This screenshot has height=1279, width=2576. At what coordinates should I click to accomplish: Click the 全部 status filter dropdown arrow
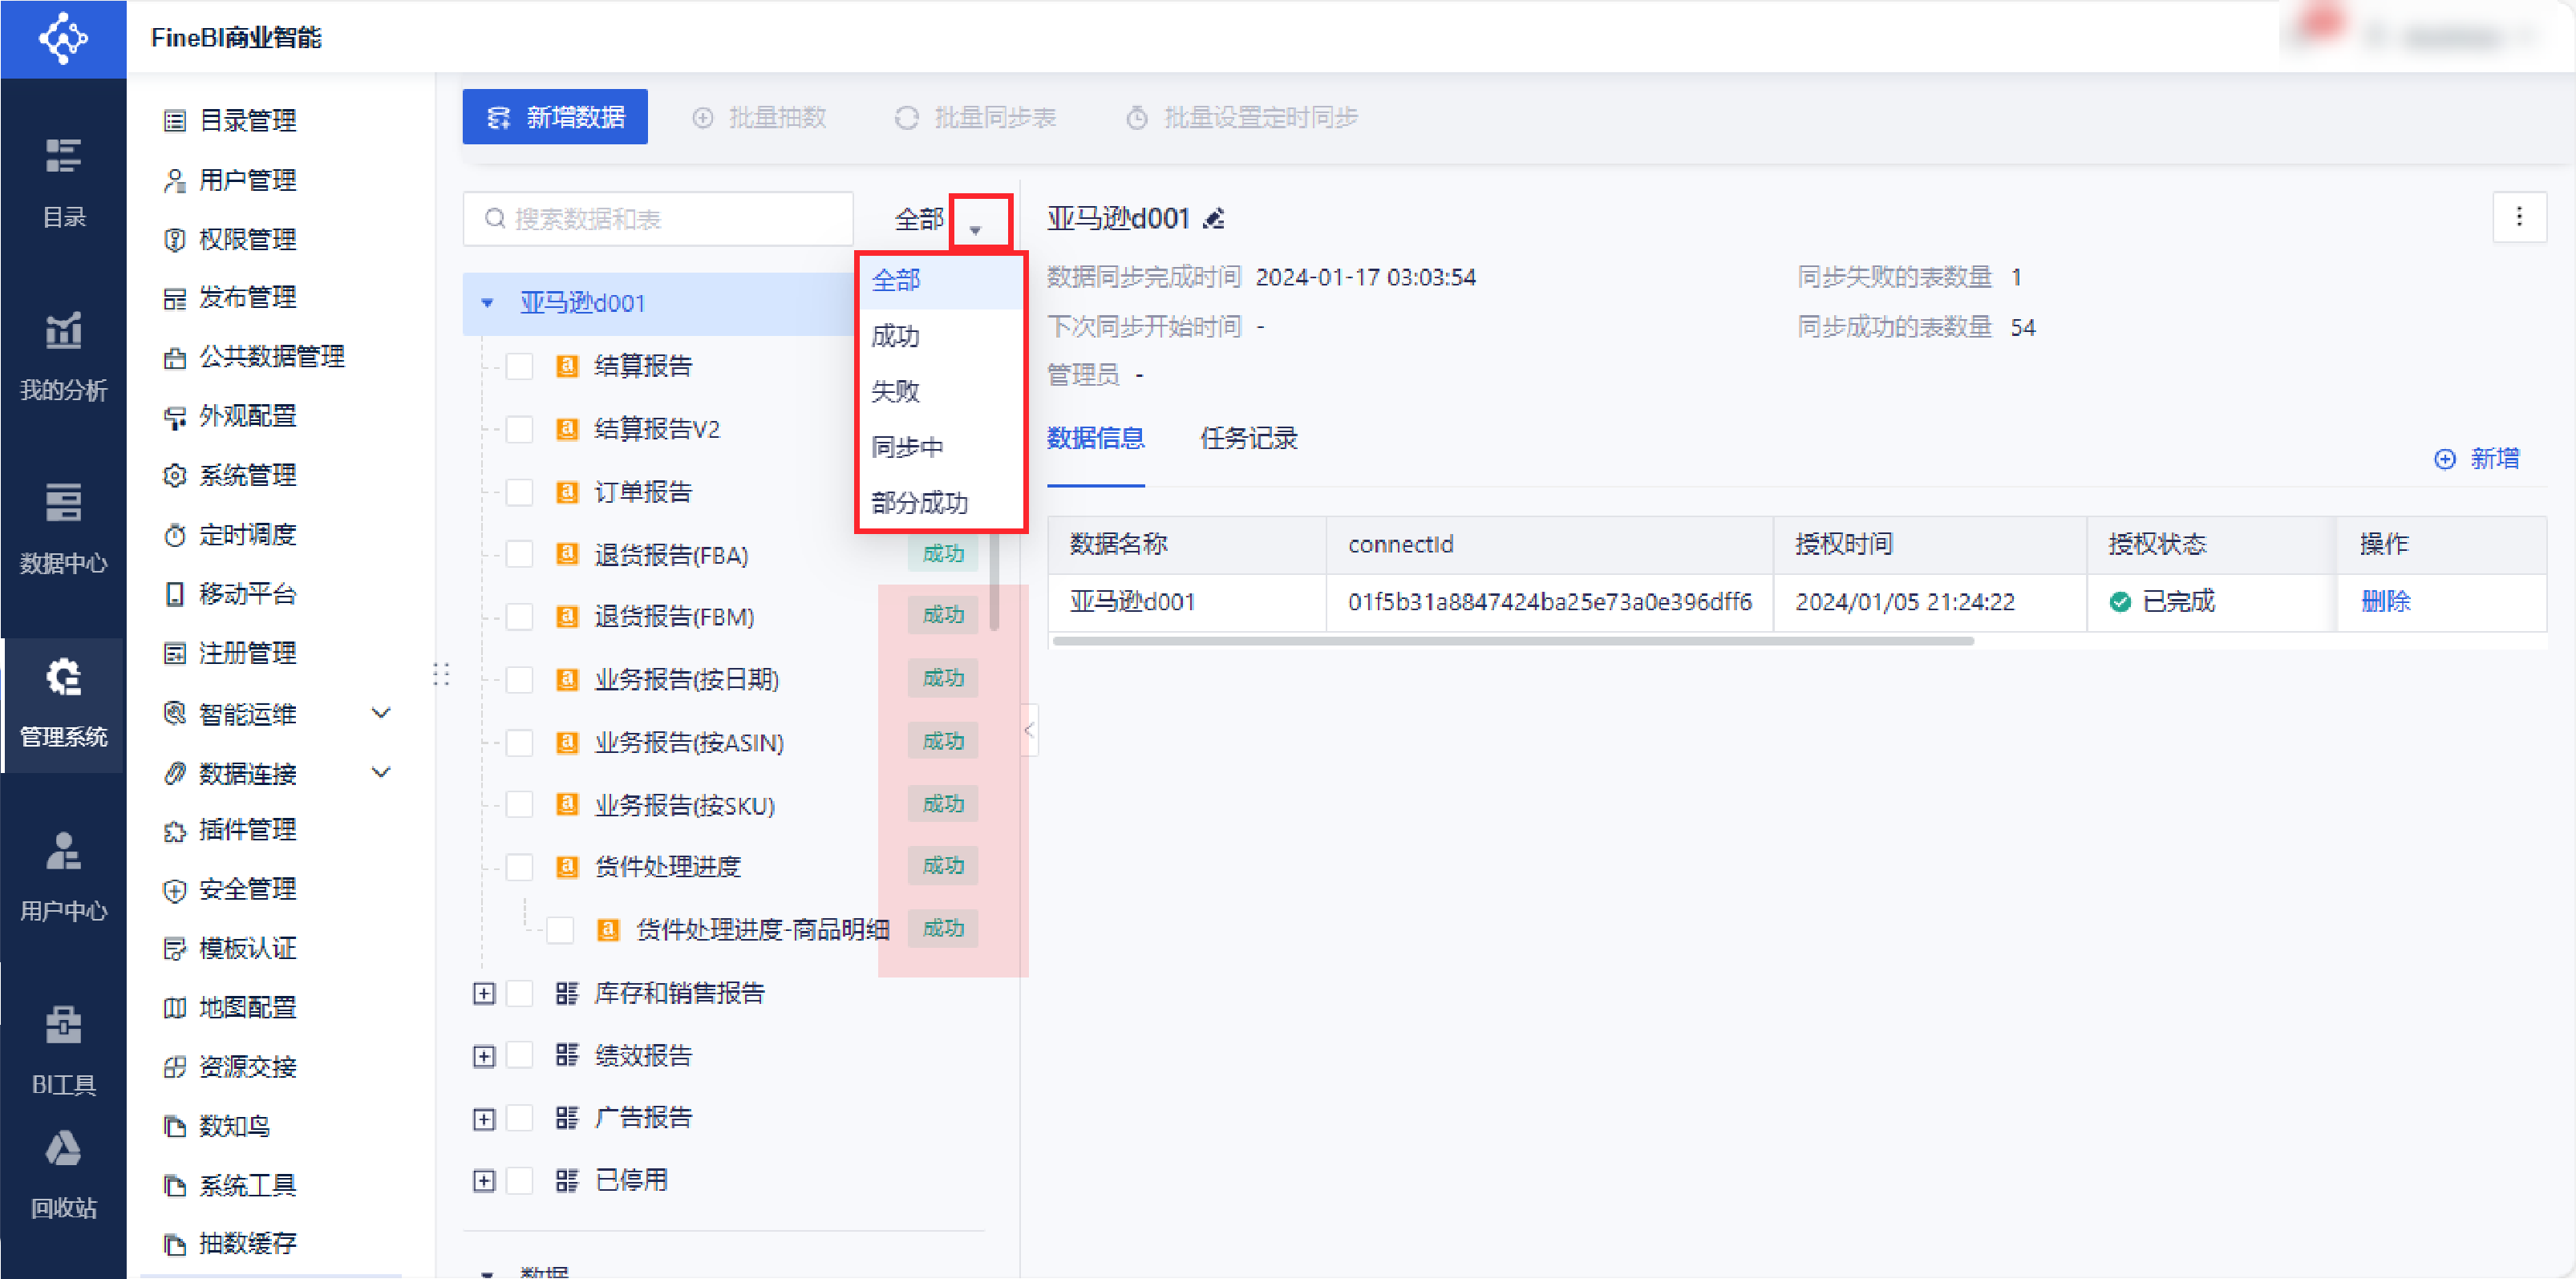975,229
